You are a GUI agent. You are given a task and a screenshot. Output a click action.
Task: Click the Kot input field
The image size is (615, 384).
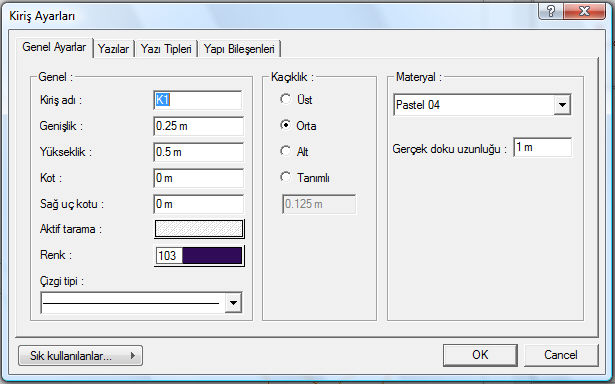(198, 178)
